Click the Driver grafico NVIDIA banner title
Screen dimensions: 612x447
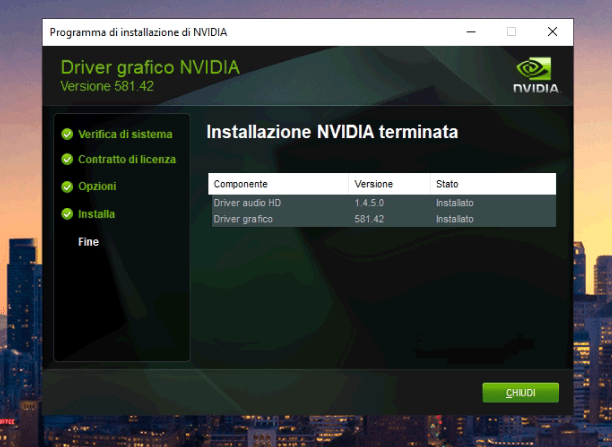(x=150, y=68)
